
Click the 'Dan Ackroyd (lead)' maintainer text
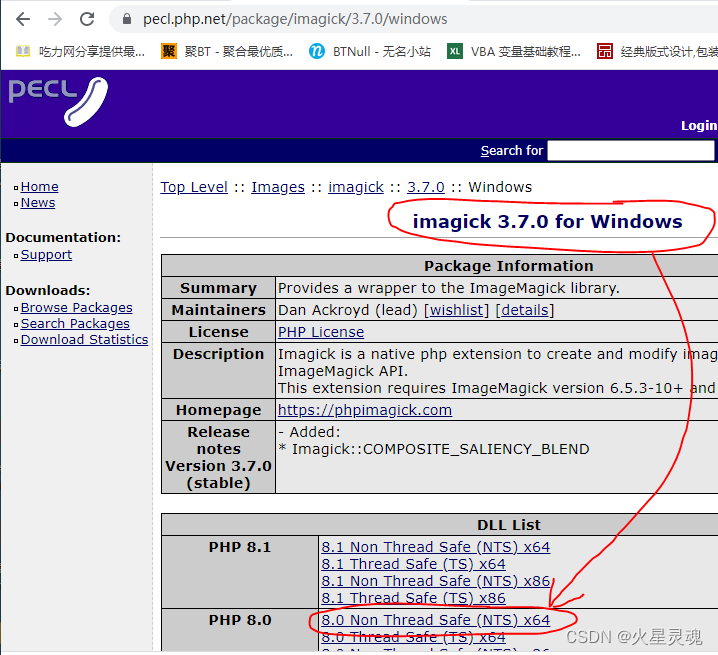coord(348,310)
